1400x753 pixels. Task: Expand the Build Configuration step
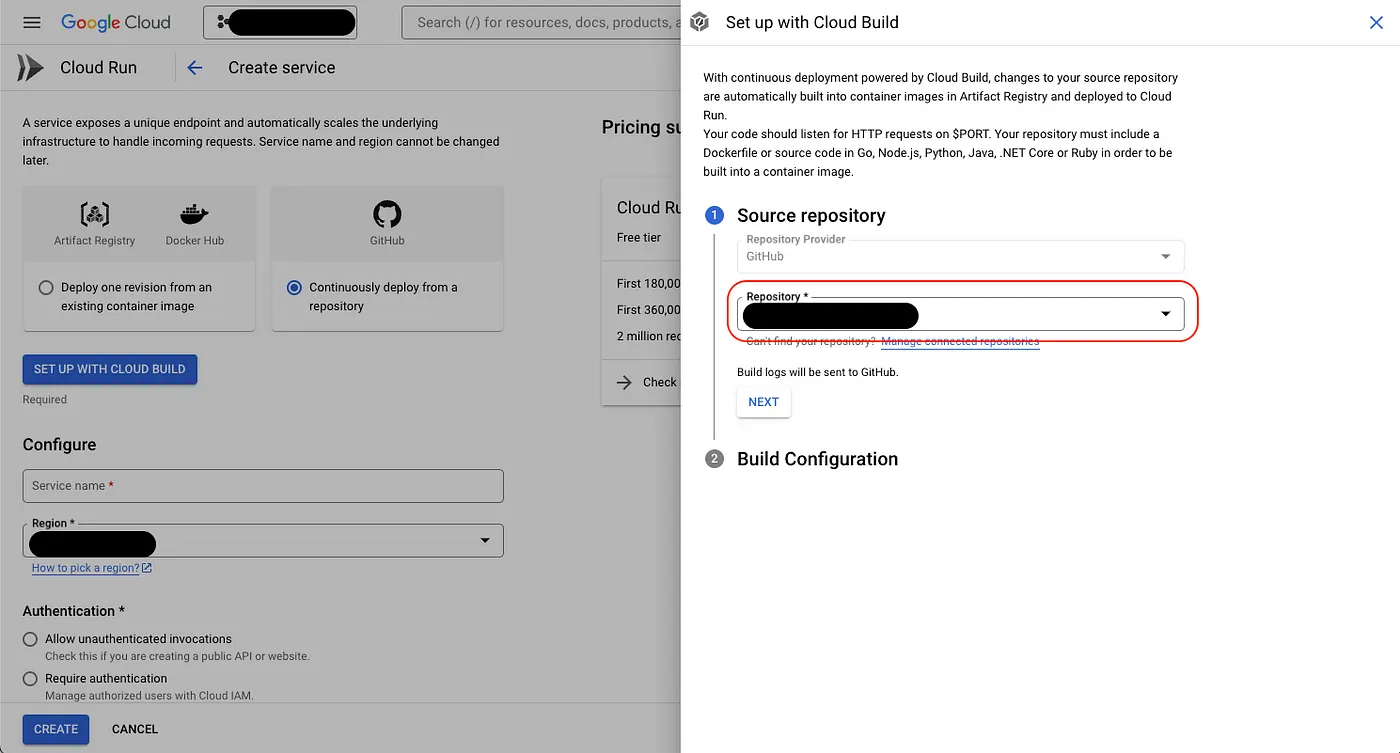(817, 459)
